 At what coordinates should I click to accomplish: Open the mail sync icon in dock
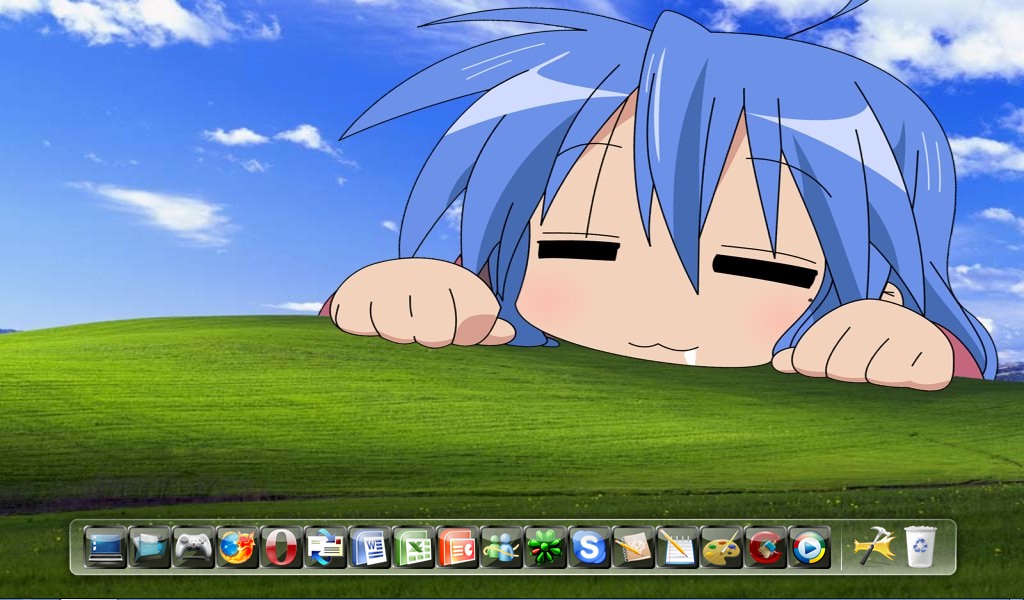pos(325,546)
